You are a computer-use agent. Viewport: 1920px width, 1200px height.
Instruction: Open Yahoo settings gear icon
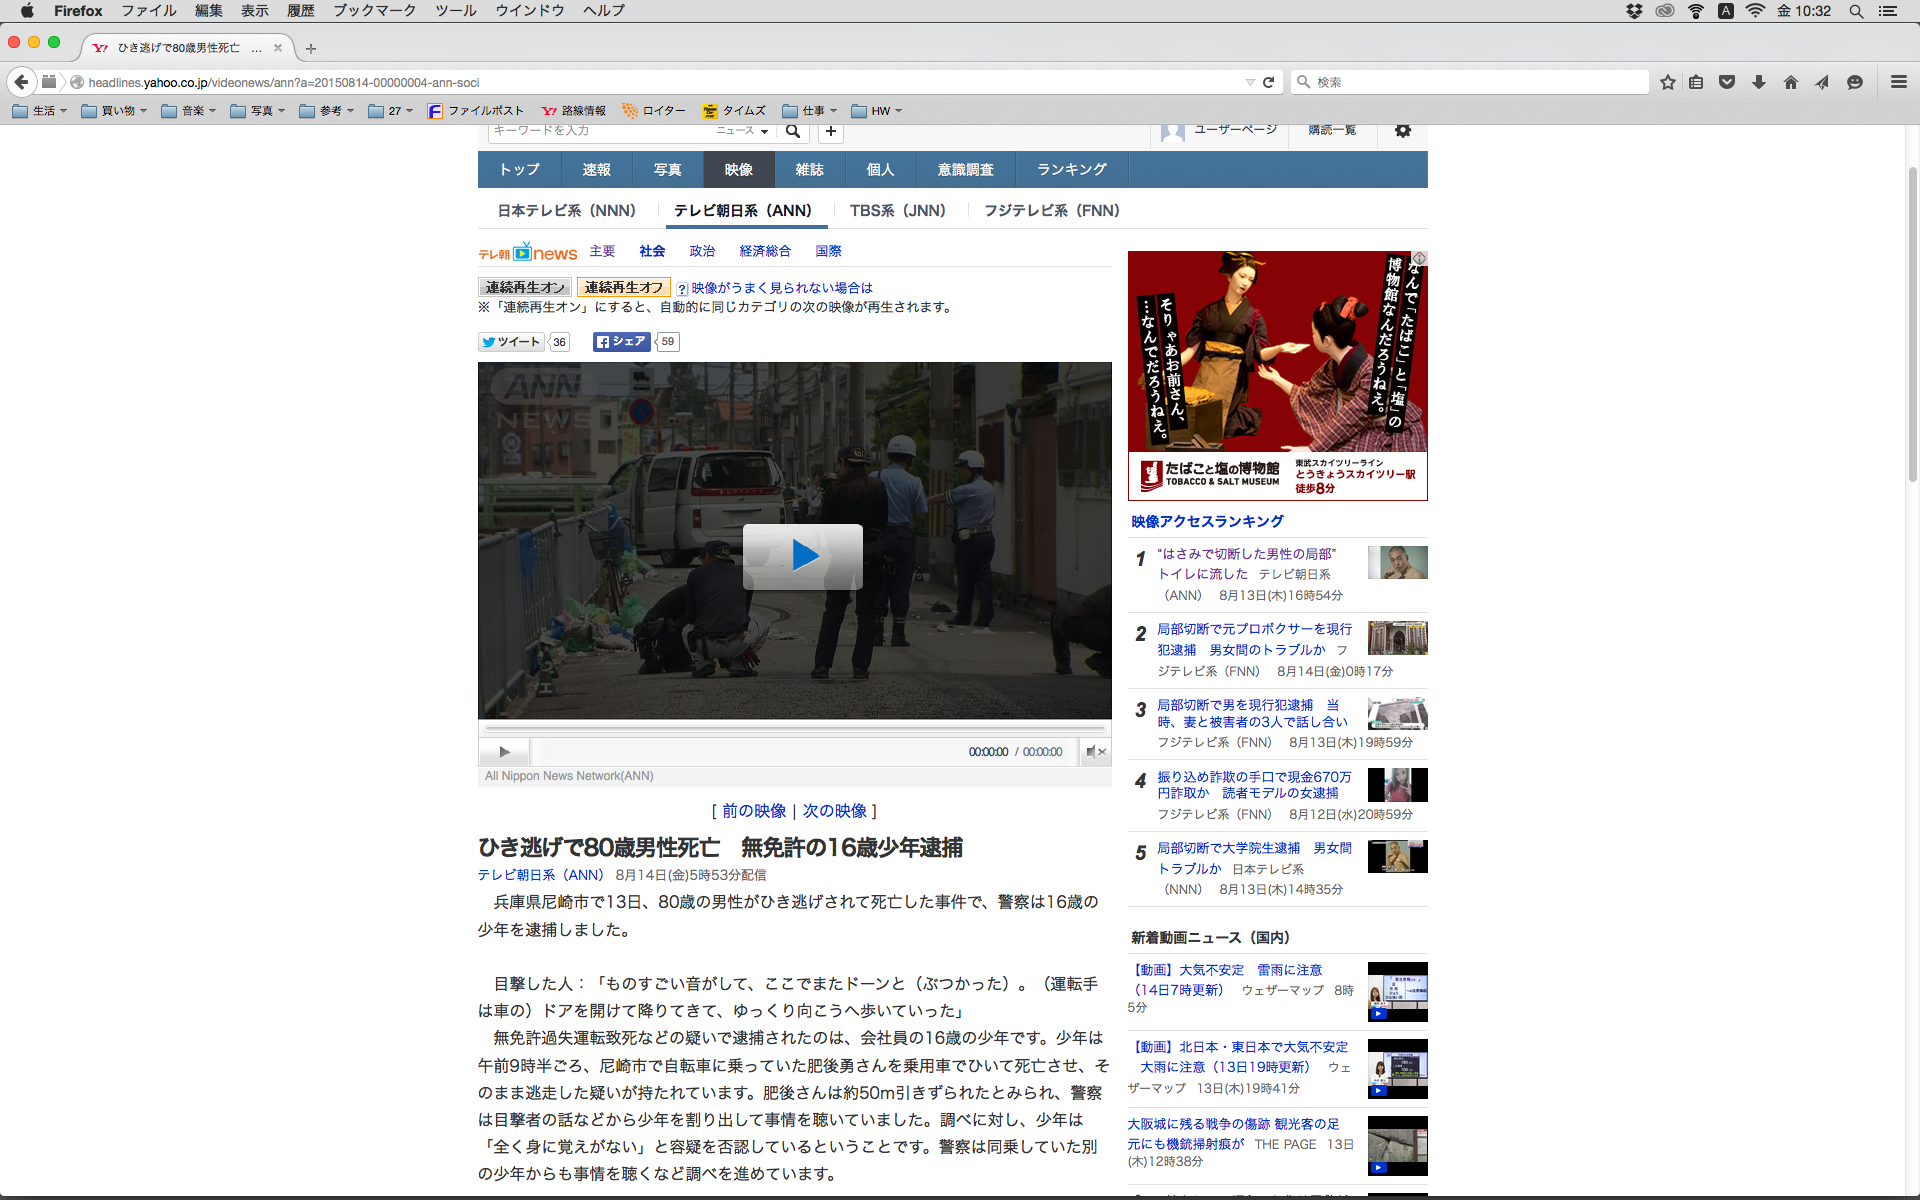tap(1402, 131)
